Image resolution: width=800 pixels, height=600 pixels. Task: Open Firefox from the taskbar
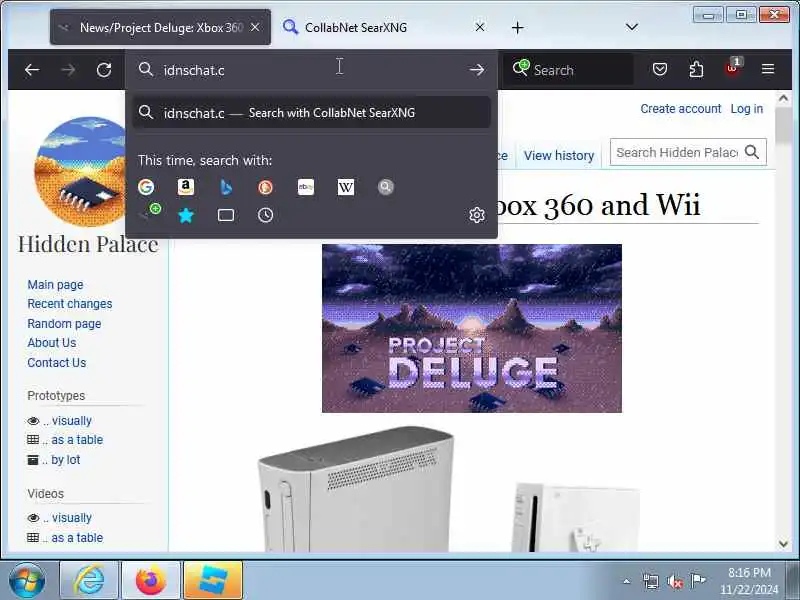151,580
